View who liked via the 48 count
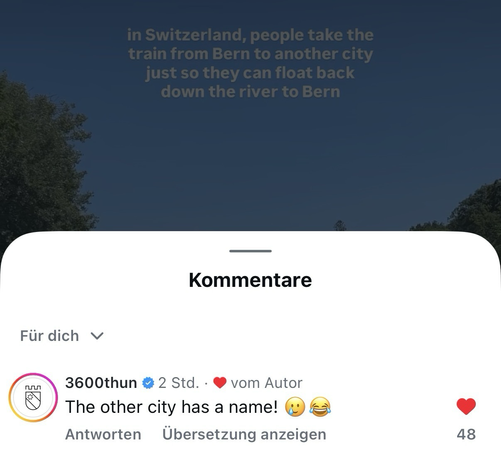Image resolution: width=501 pixels, height=459 pixels. [x=466, y=434]
